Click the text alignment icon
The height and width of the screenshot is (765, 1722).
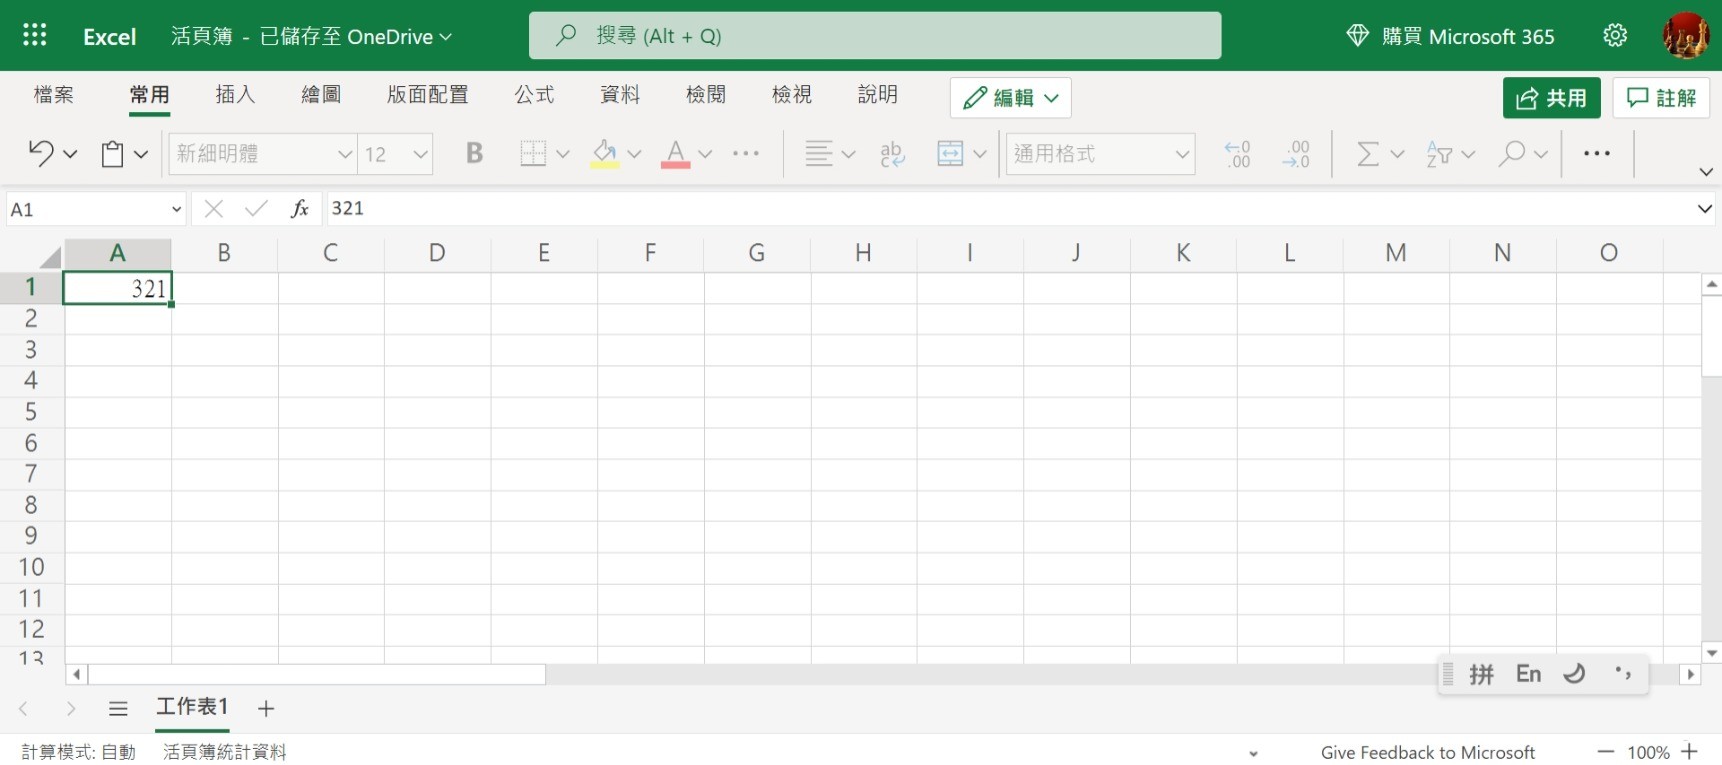(819, 153)
